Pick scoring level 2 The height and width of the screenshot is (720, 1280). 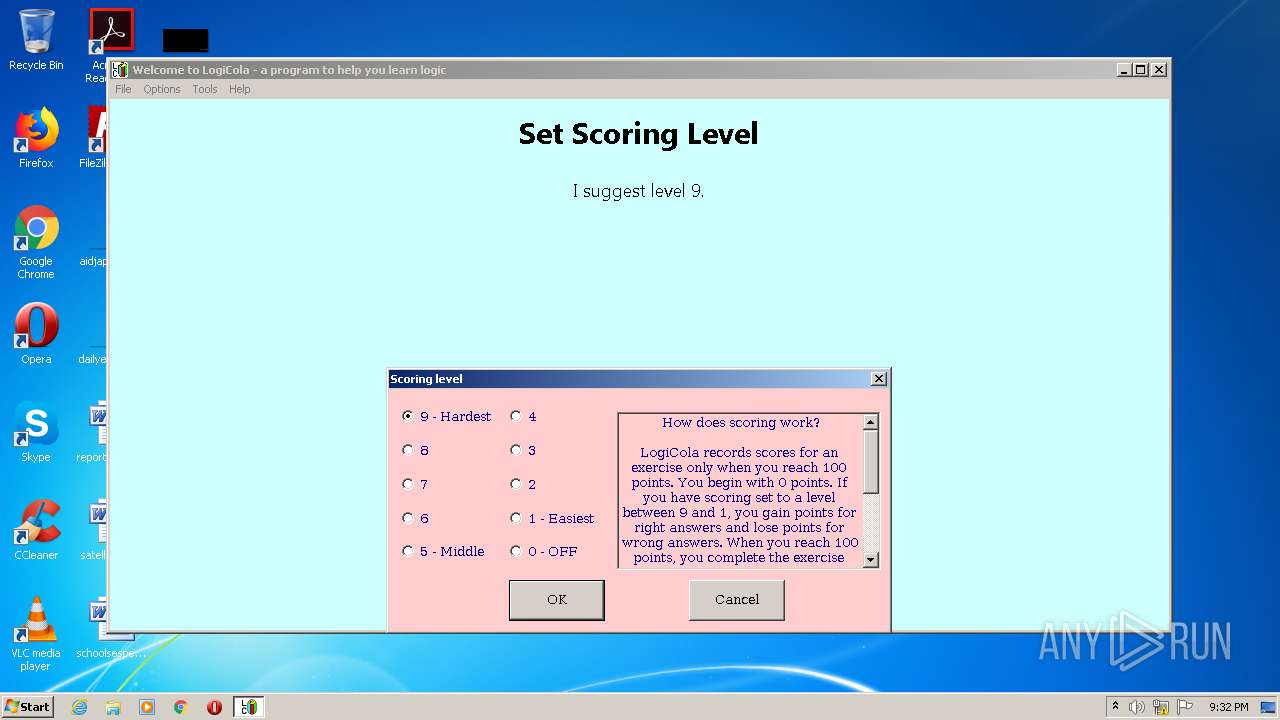(524, 484)
